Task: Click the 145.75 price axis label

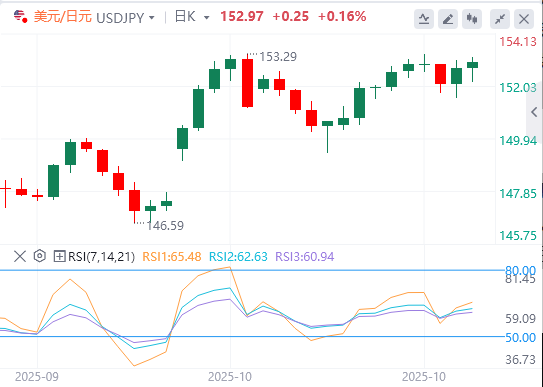Action: (518, 236)
